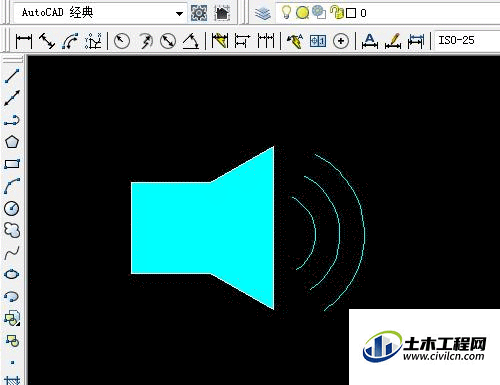Open the Layer Properties Manager

point(263,13)
